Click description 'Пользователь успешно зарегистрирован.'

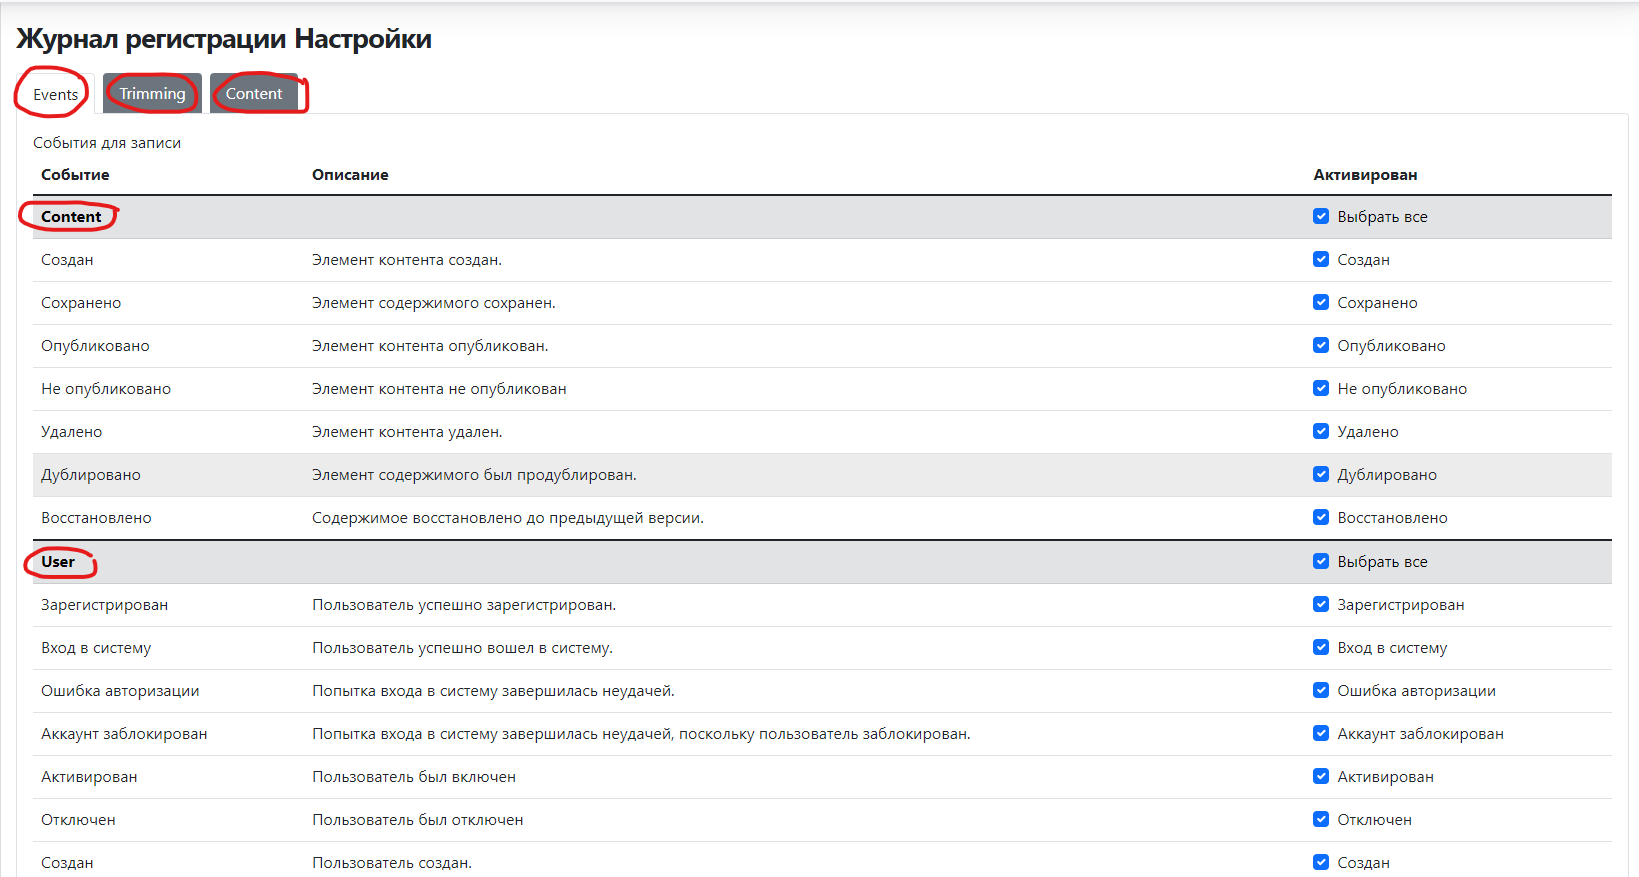click(x=464, y=605)
